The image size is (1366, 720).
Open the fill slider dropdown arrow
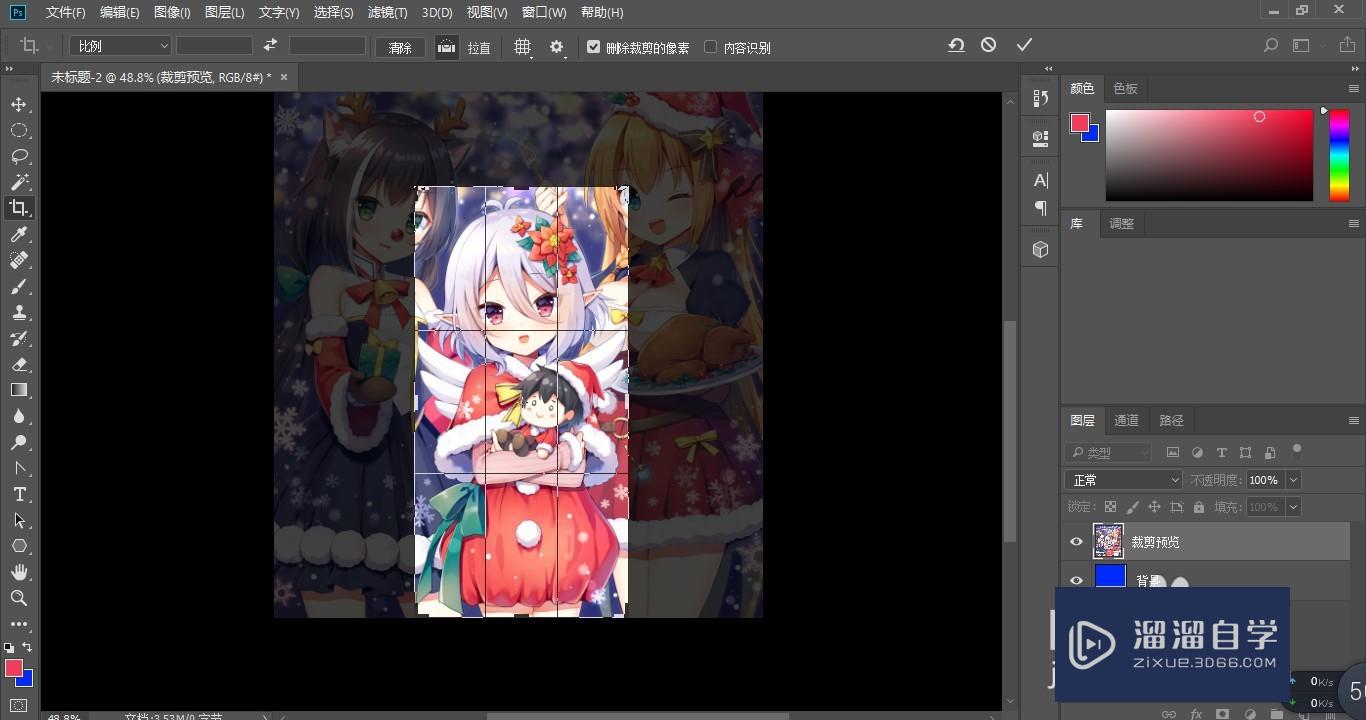click(1293, 507)
